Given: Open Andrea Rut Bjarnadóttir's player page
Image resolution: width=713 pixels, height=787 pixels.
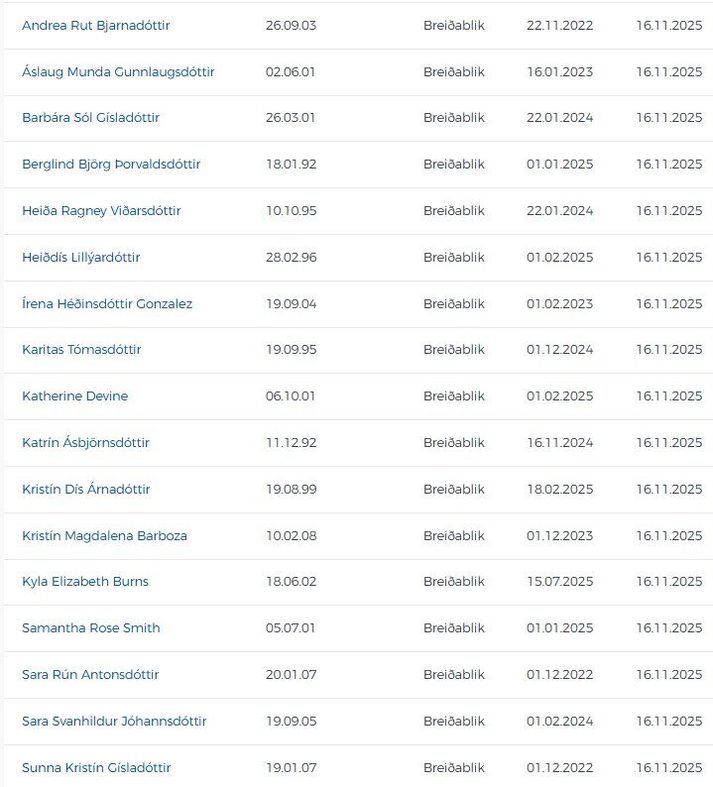Looking at the screenshot, I should click(96, 25).
